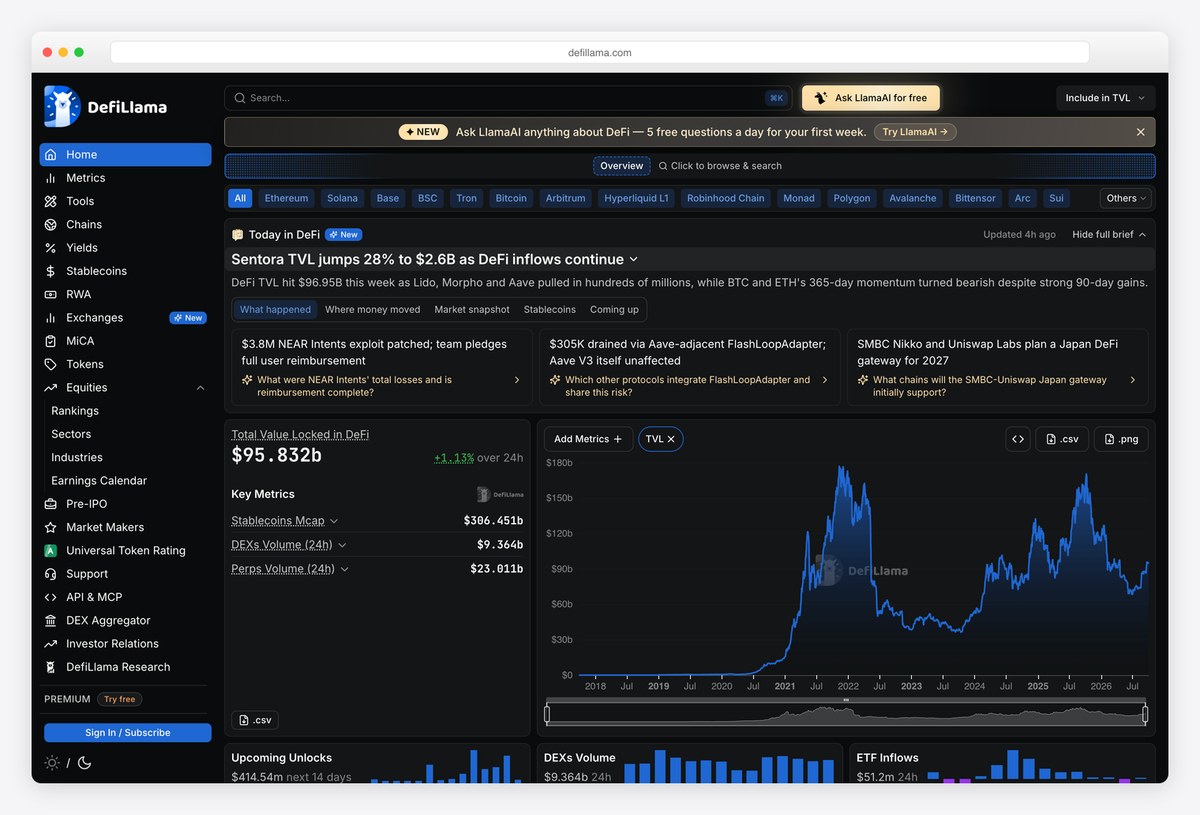Click the Market Makers star icon

pyautogui.click(x=51, y=528)
